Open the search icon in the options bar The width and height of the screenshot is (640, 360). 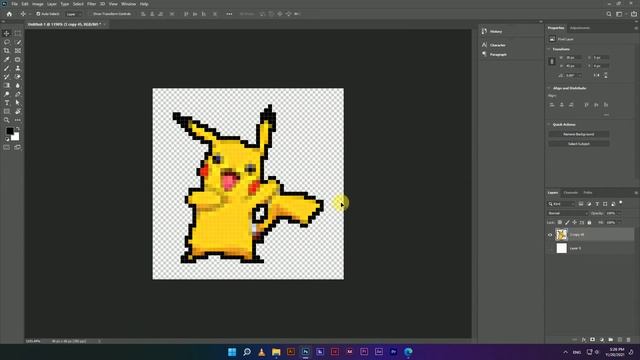tap(609, 14)
